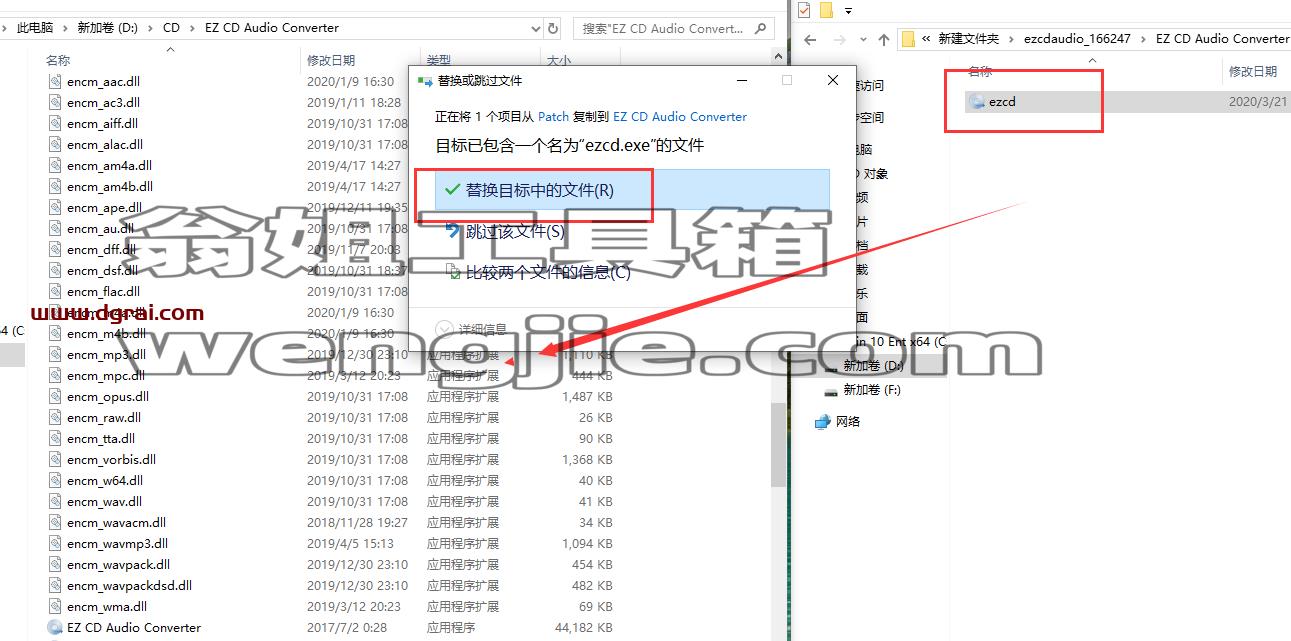Select encm_am4a.dll file icon

coord(54,166)
